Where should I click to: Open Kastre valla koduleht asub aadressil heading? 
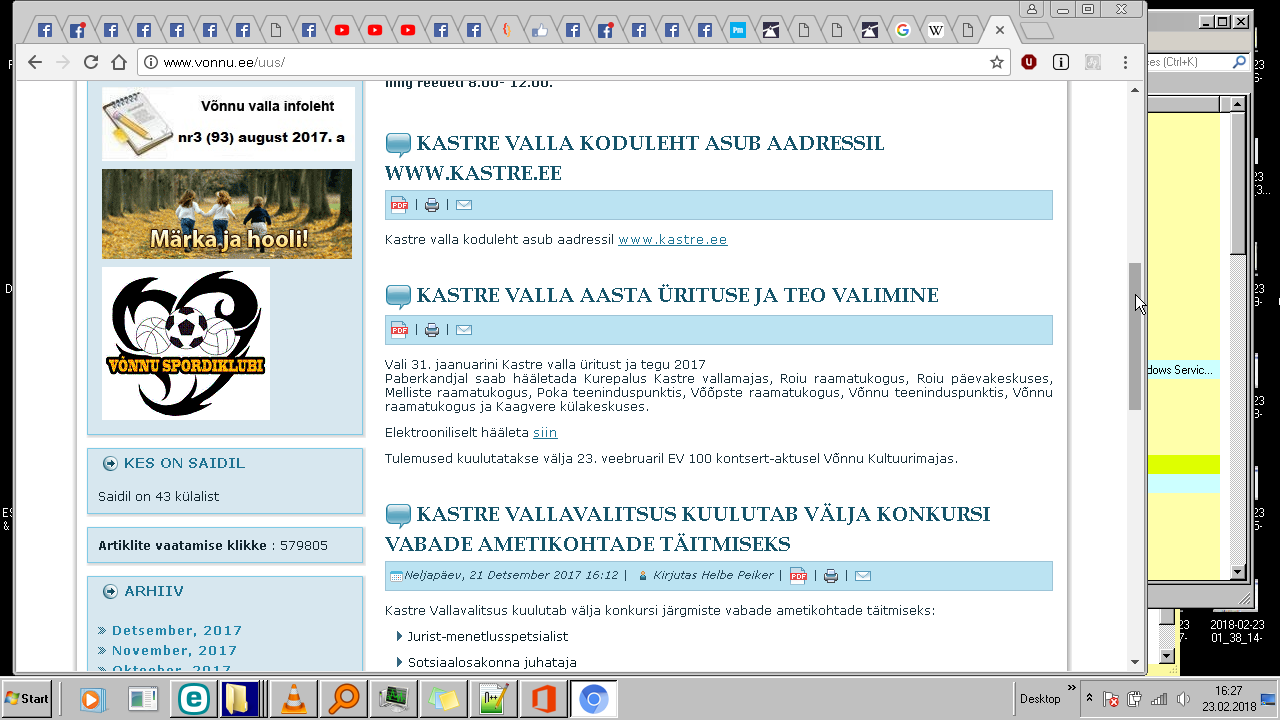coord(634,158)
